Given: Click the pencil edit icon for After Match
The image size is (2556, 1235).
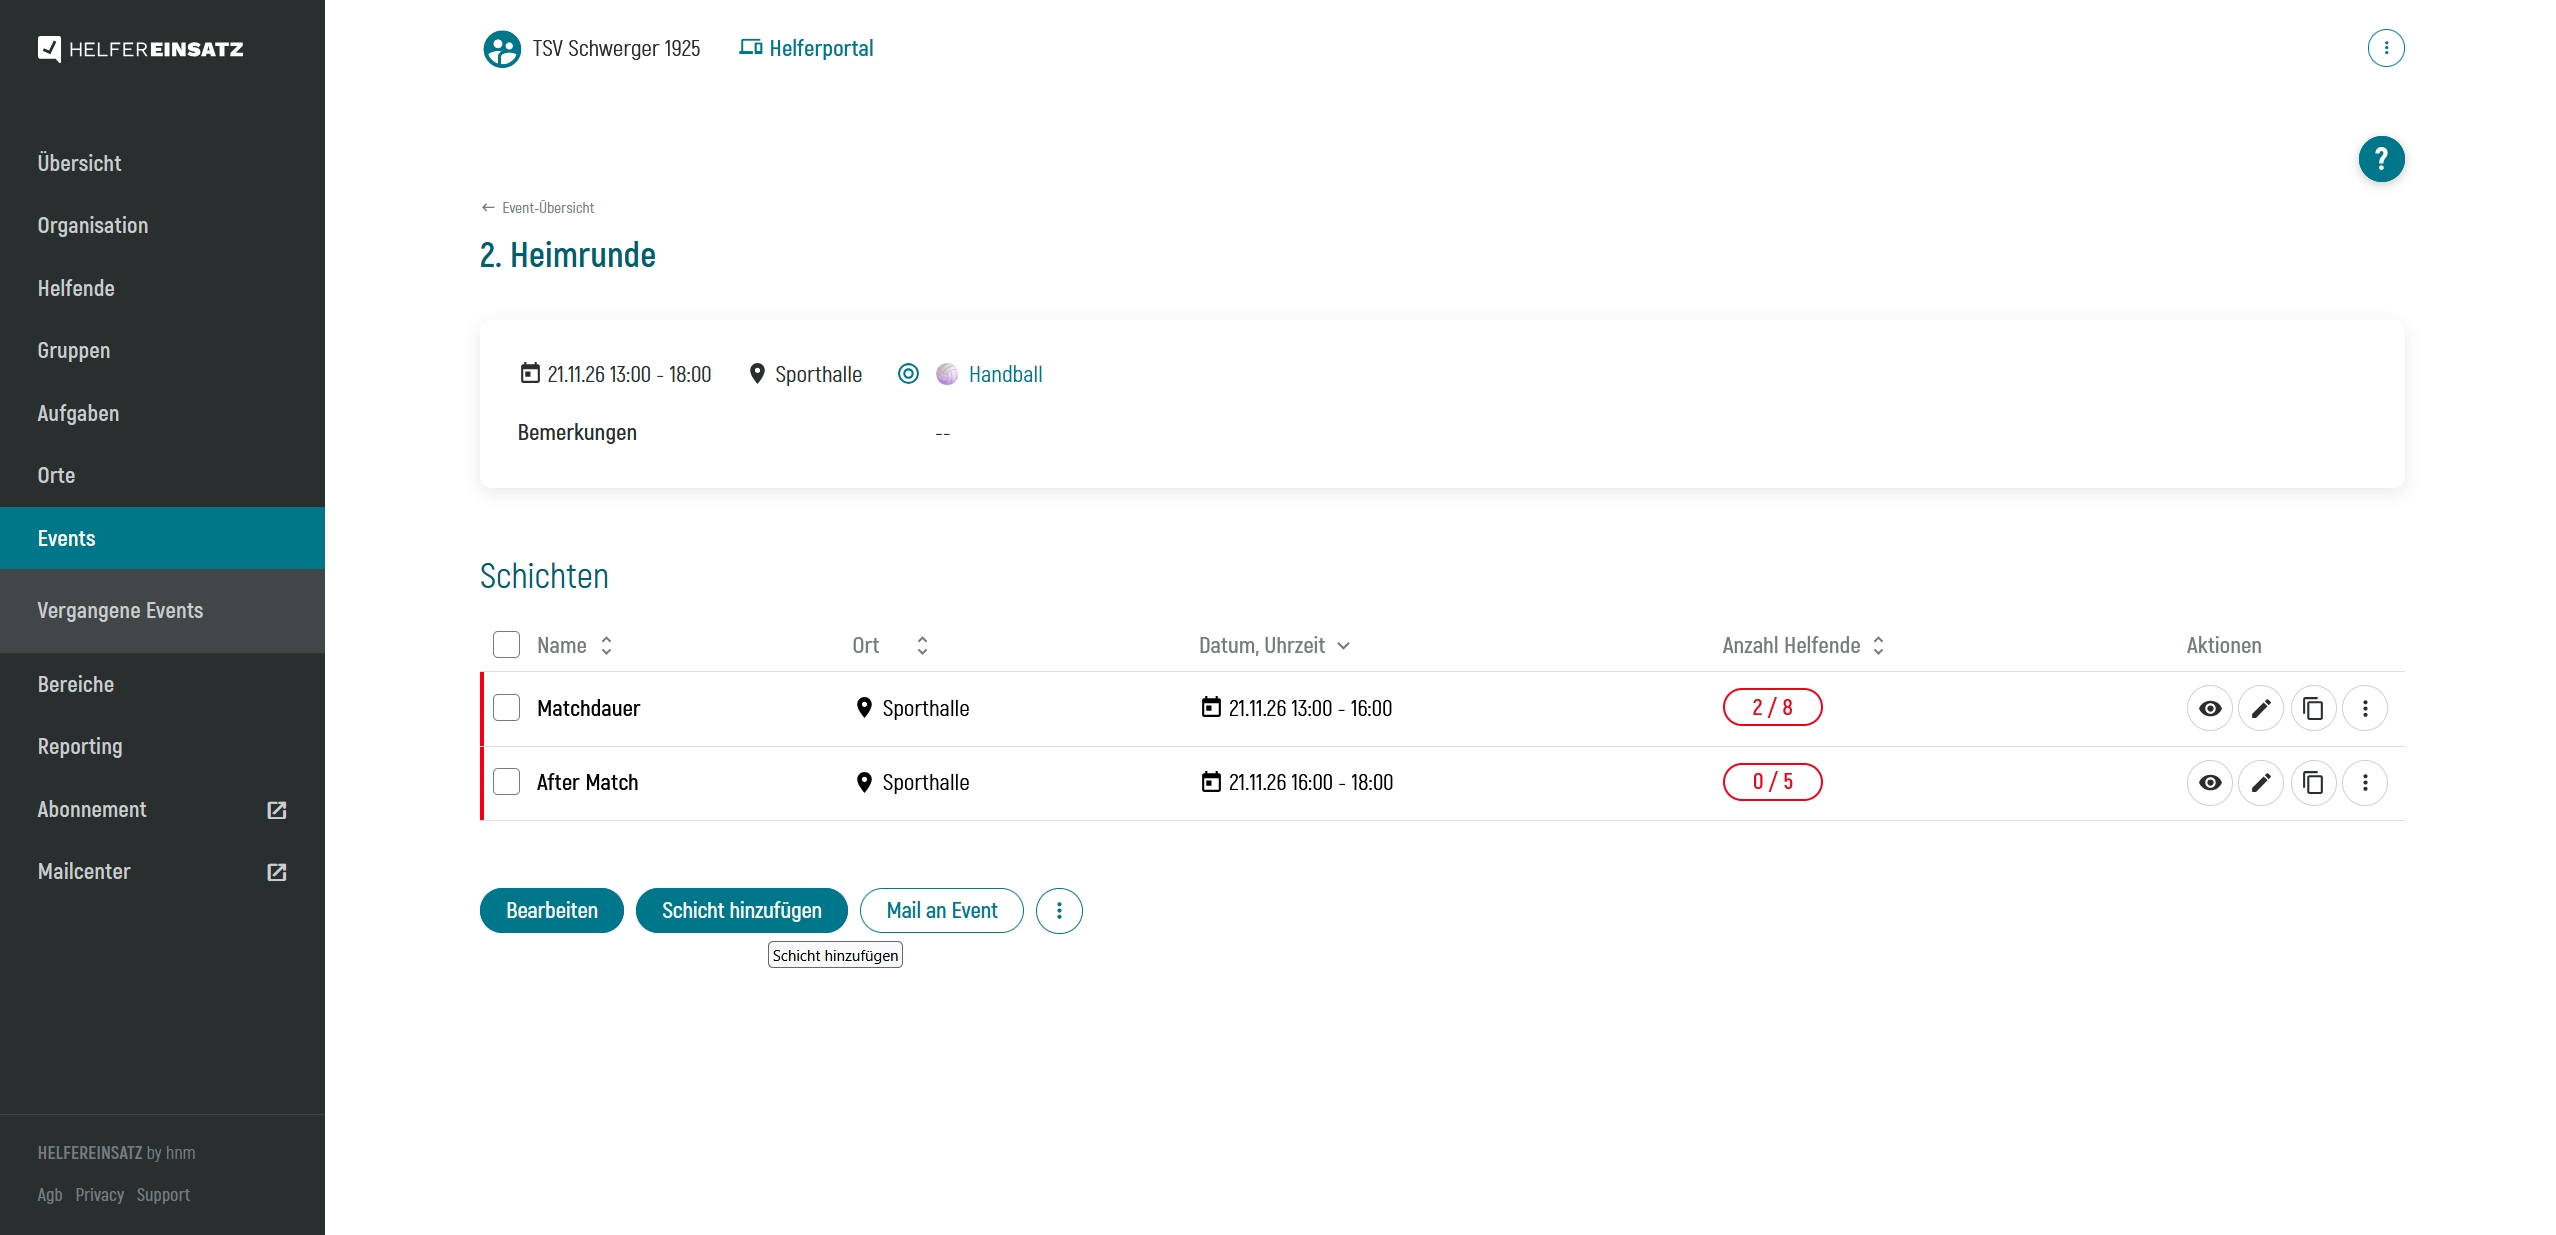Looking at the screenshot, I should pos(2260,782).
